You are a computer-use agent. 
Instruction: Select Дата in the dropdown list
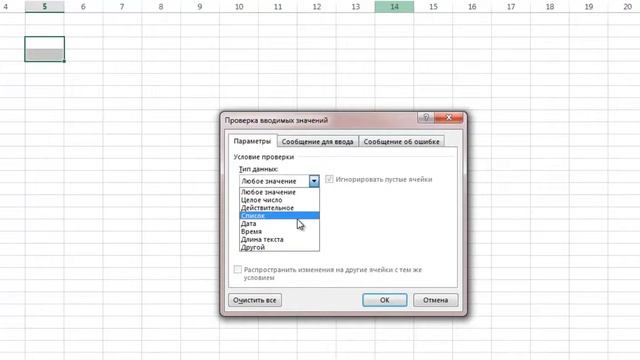pos(279,224)
